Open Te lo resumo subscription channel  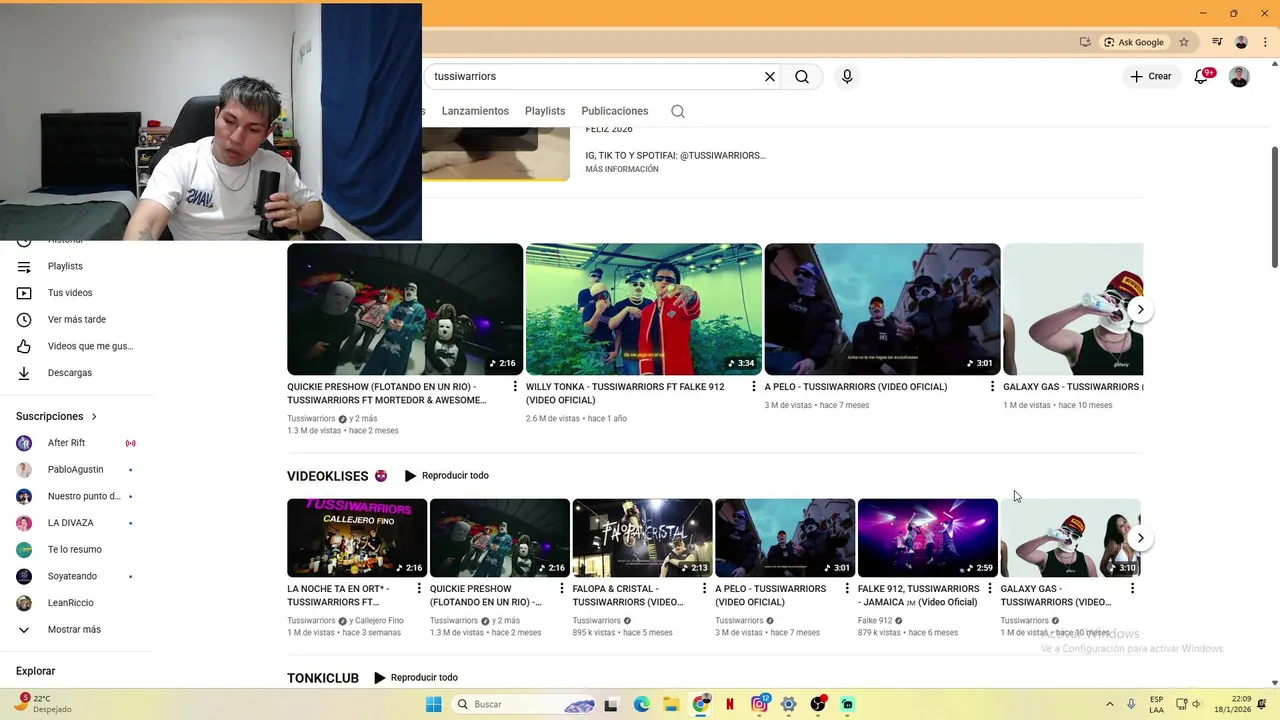77,549
